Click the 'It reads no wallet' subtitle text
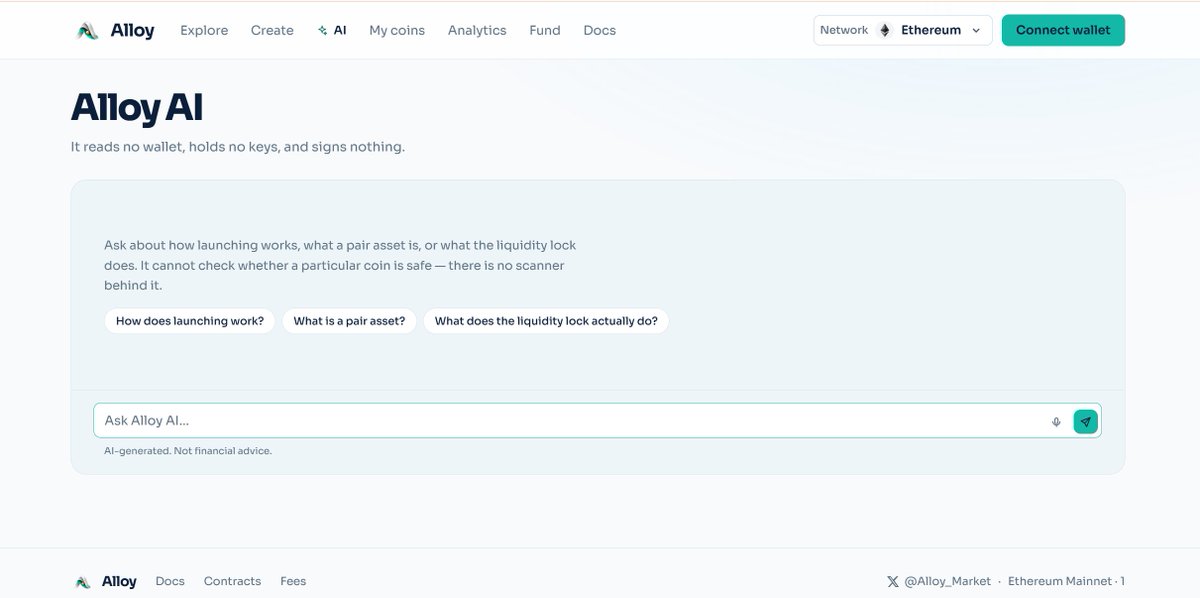Viewport: 1200px width, 598px height. [x=238, y=147]
